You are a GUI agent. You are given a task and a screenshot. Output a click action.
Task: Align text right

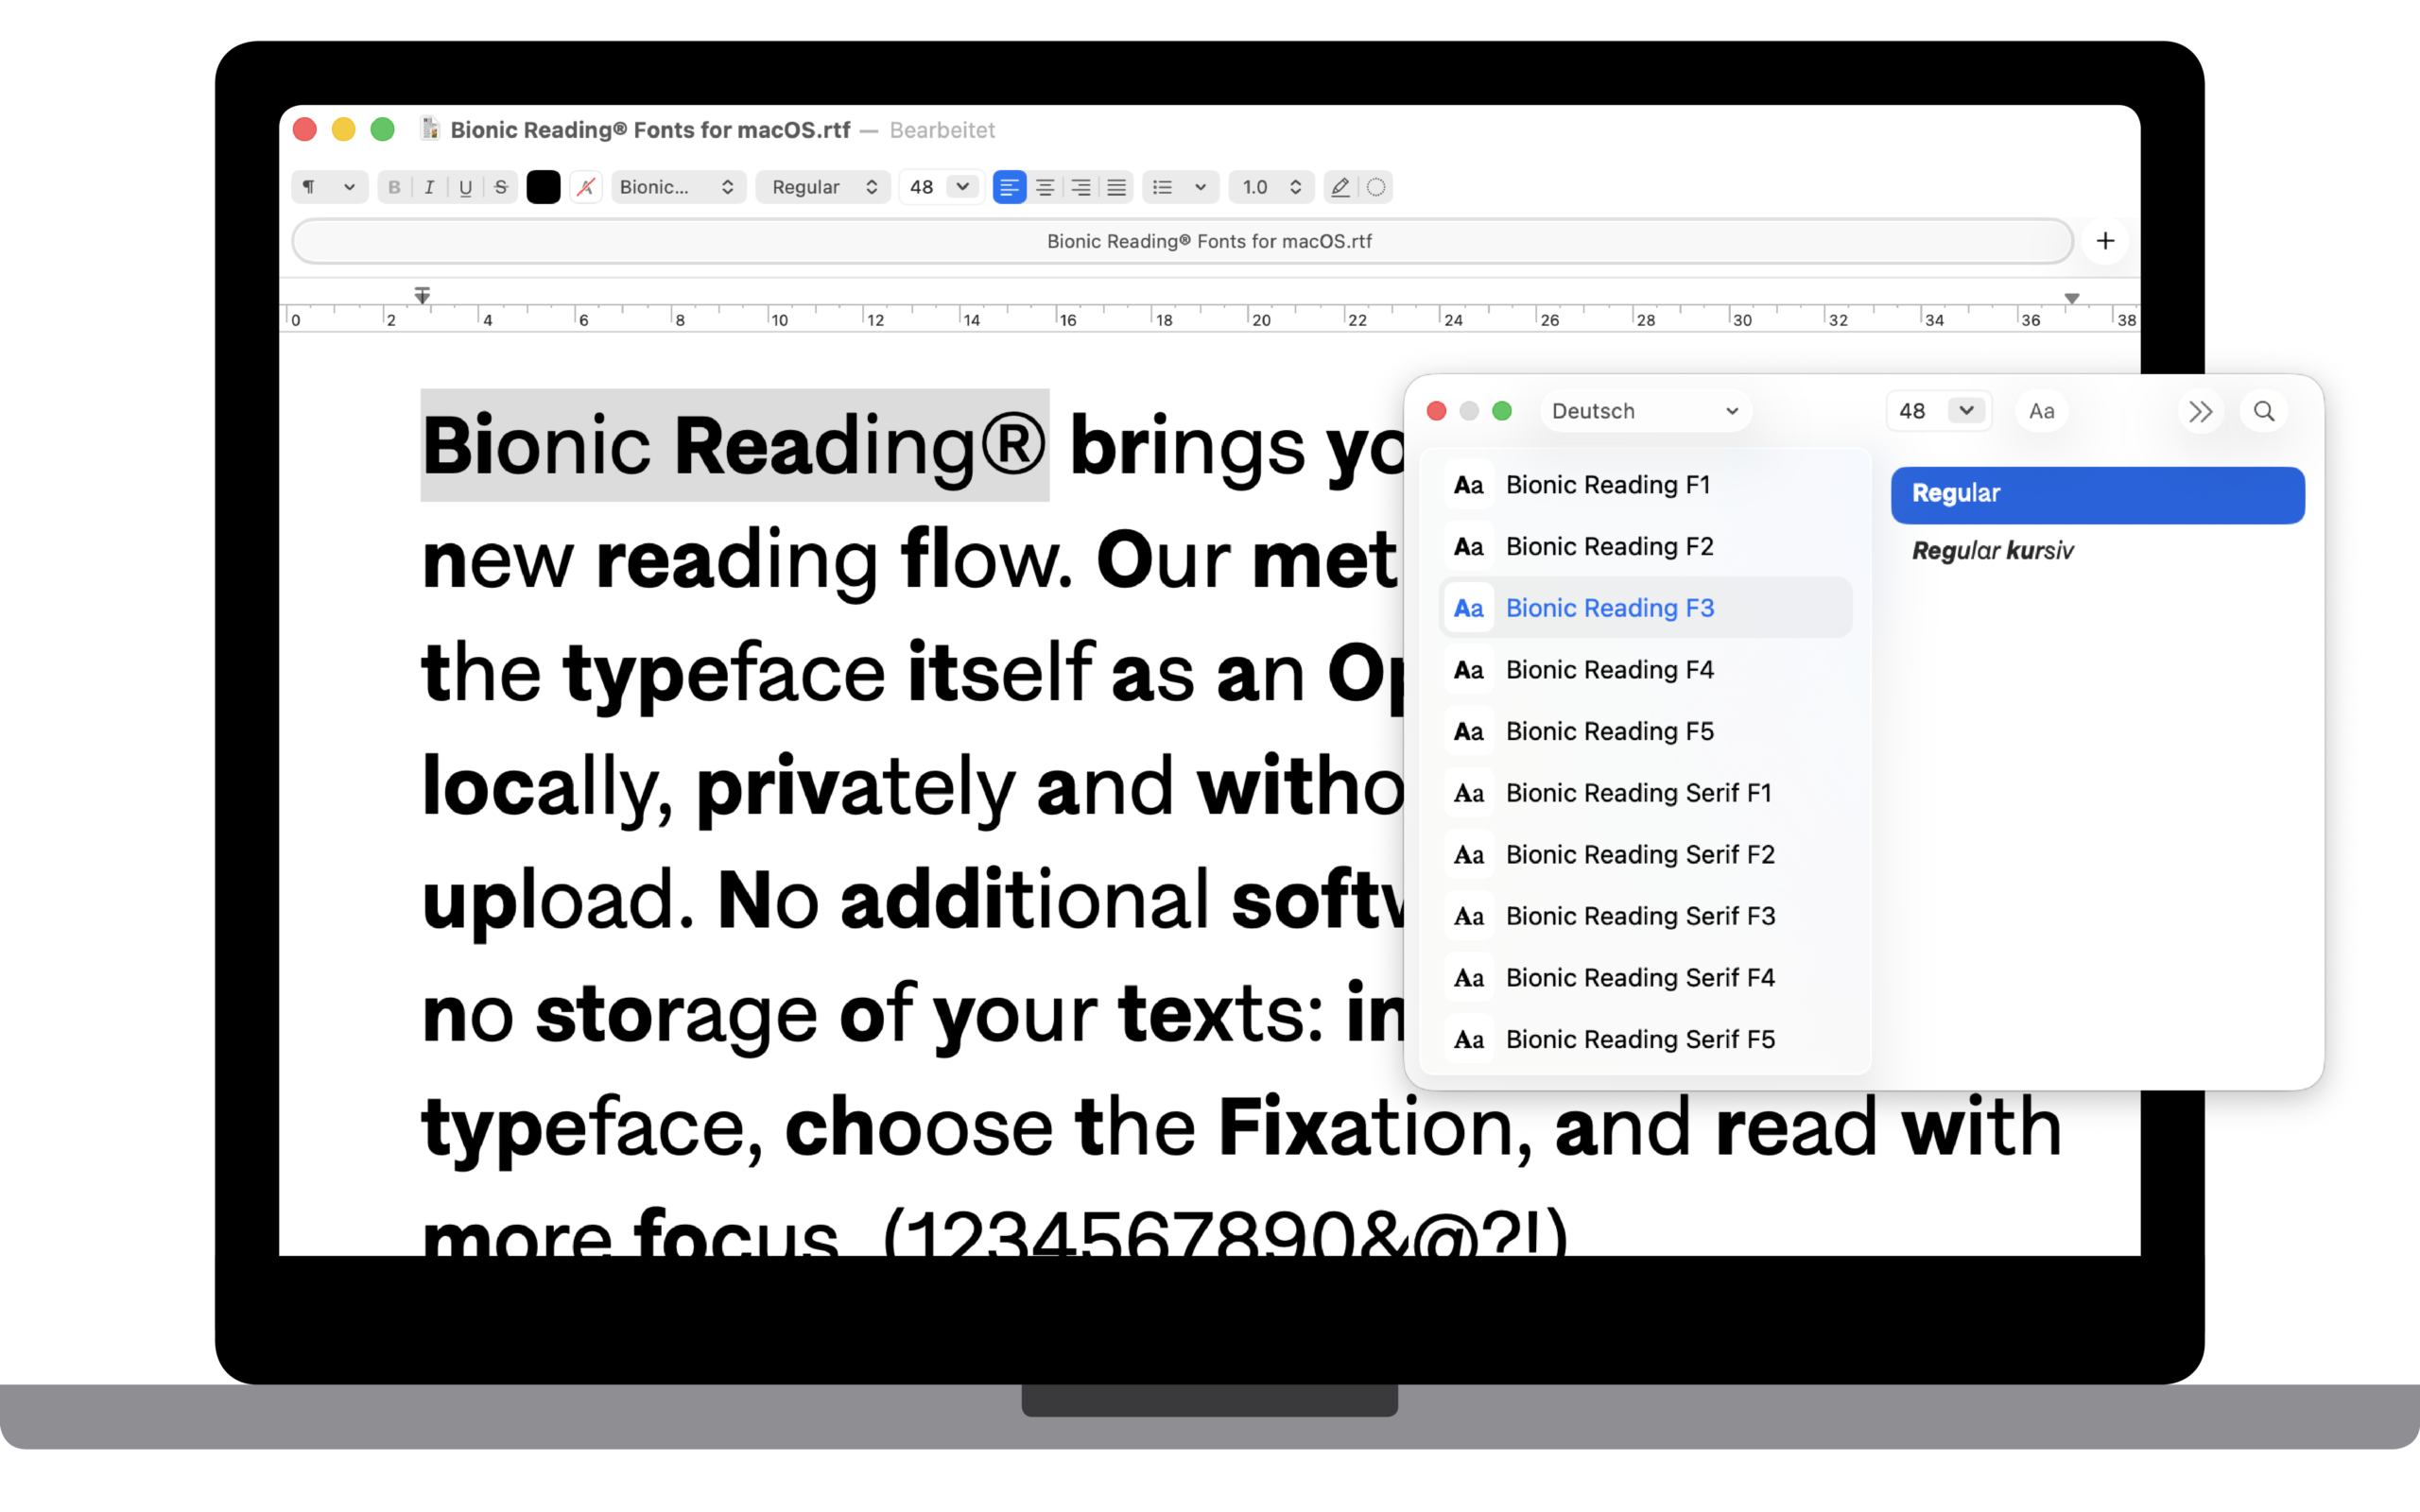coord(1081,187)
